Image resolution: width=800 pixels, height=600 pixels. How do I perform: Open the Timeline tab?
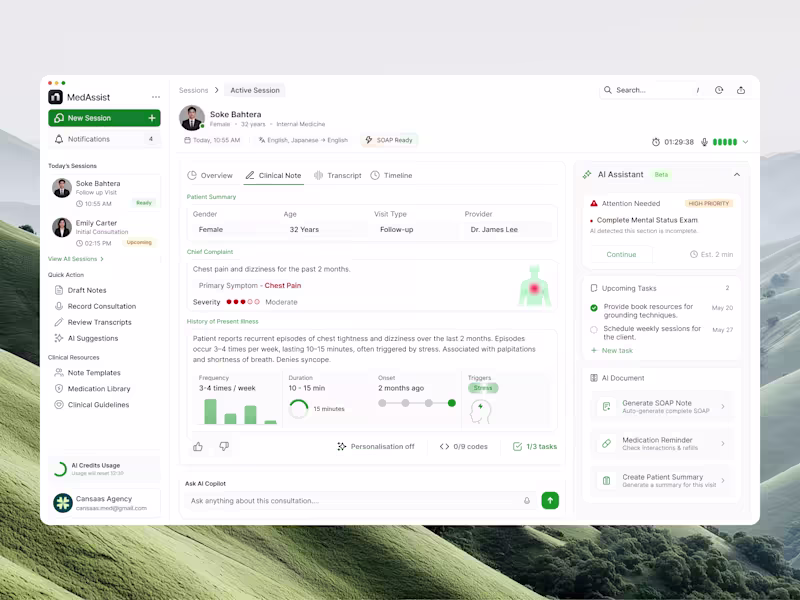coord(391,175)
